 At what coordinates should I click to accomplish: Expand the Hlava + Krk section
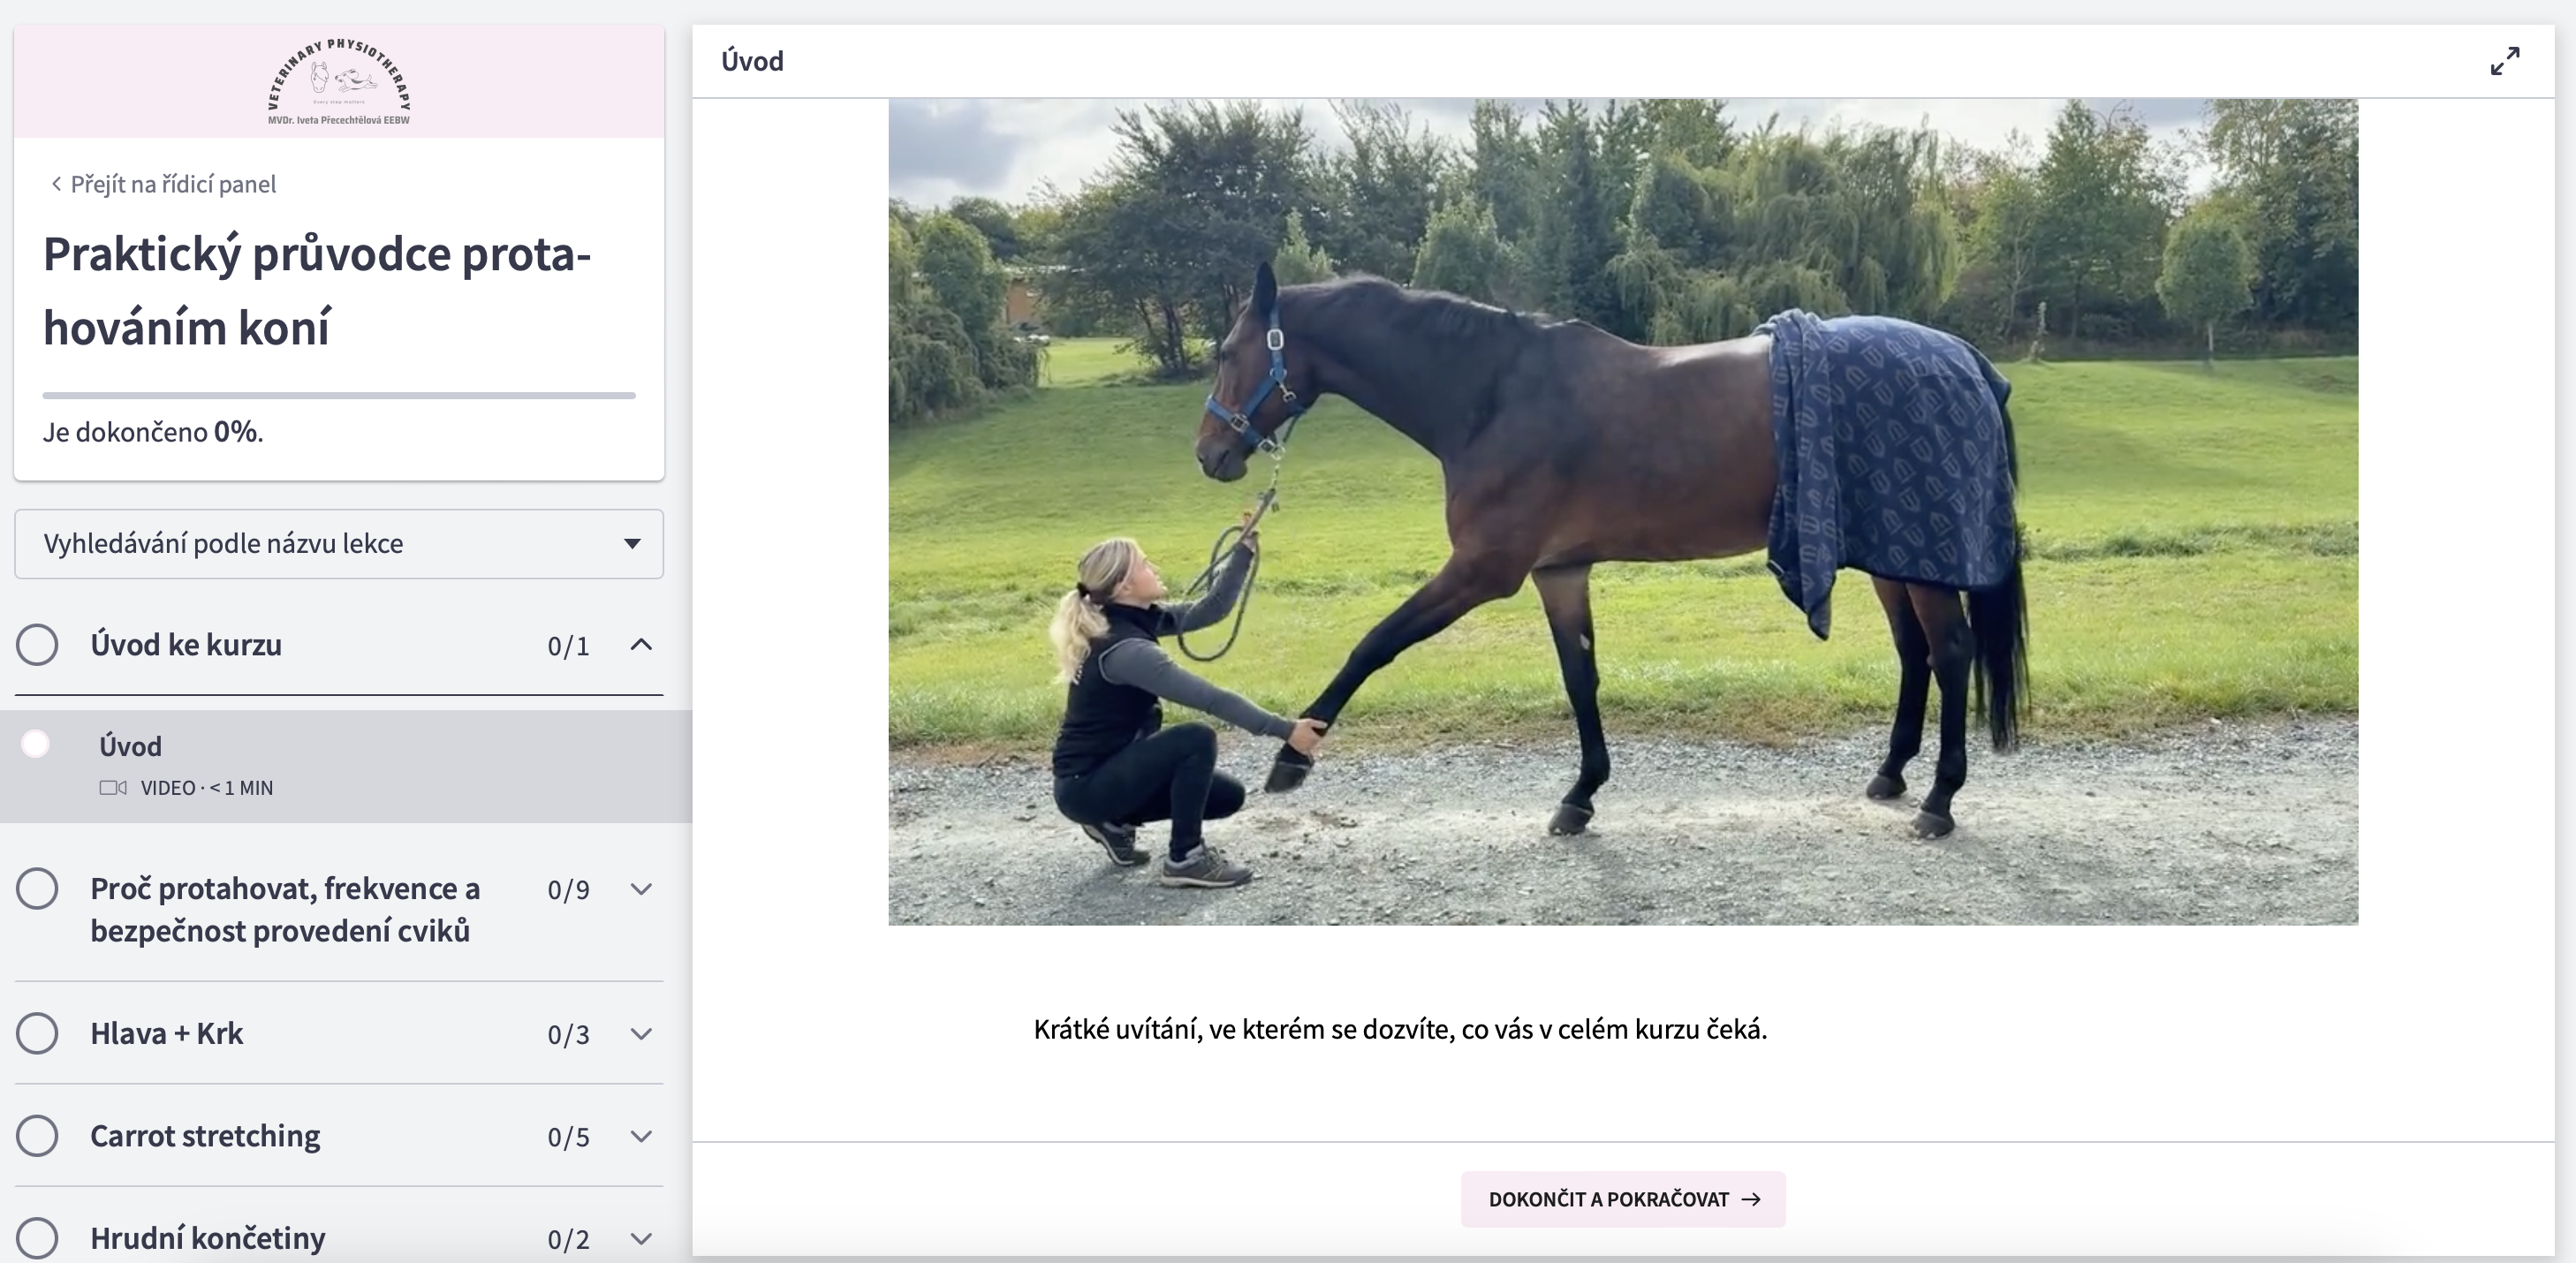(641, 1033)
